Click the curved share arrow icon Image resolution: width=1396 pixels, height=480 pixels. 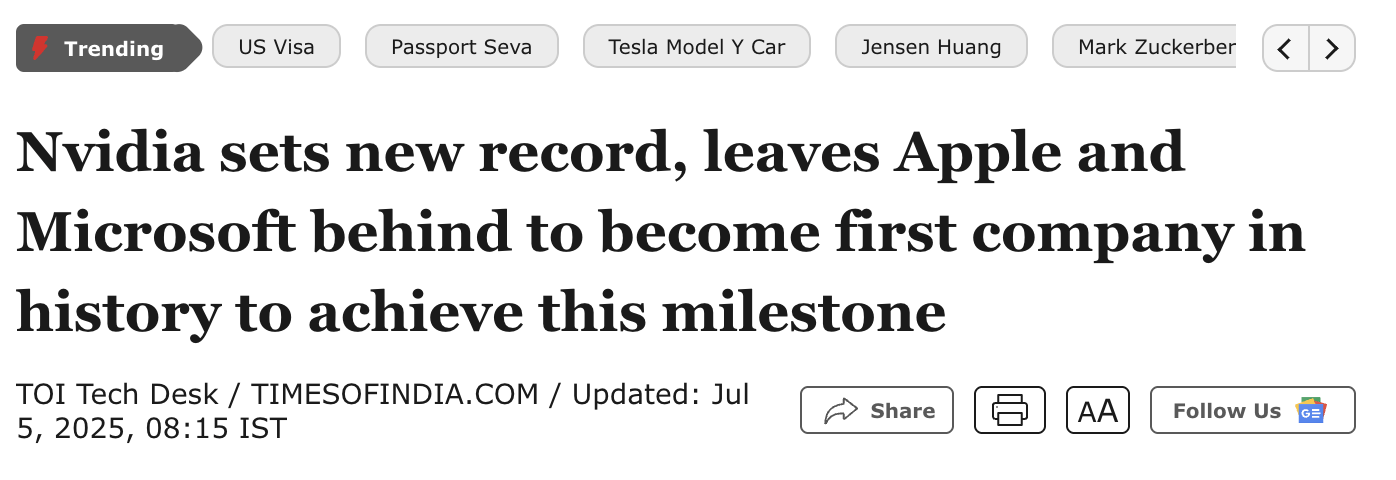pos(841,411)
